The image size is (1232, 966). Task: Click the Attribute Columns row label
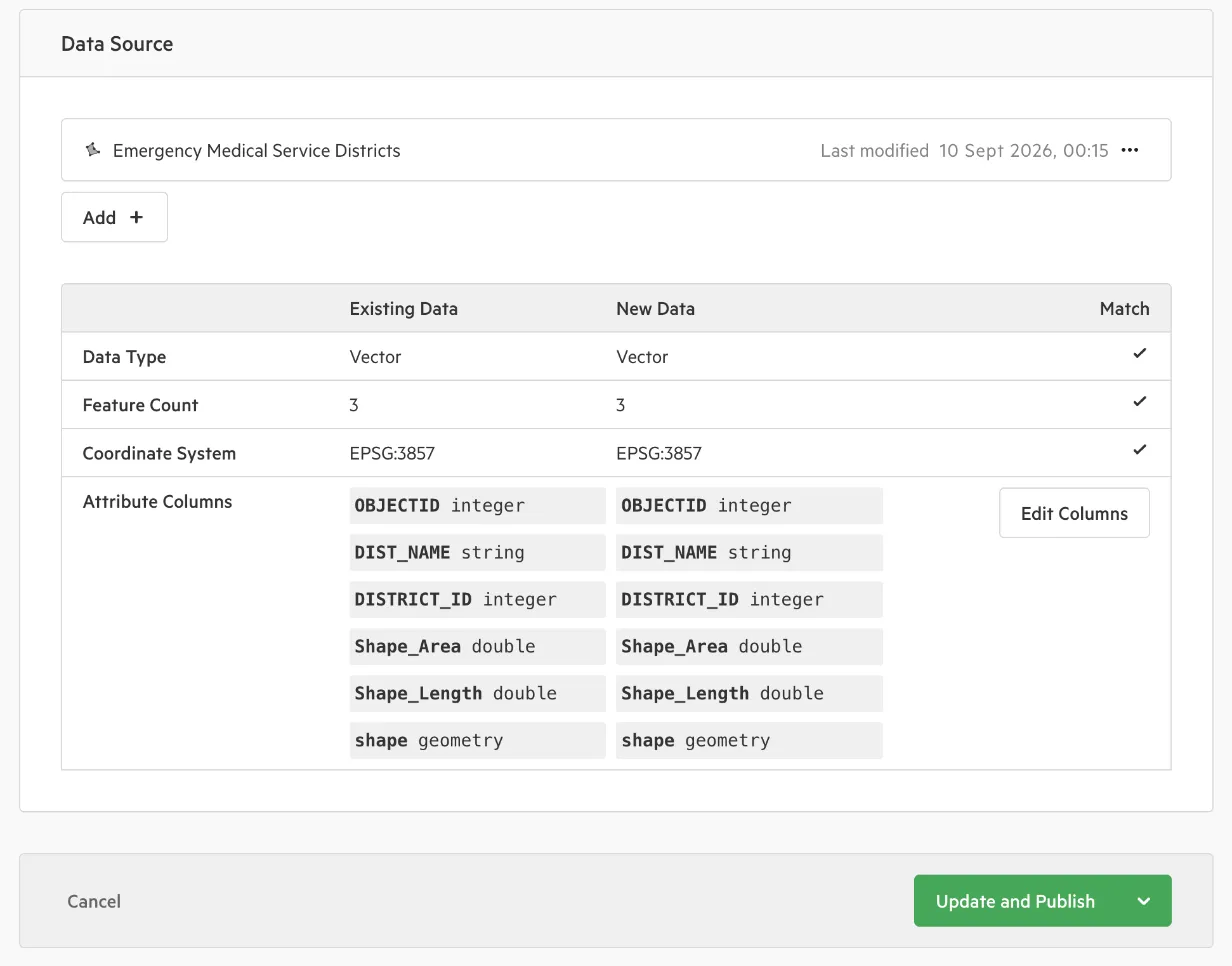point(157,501)
